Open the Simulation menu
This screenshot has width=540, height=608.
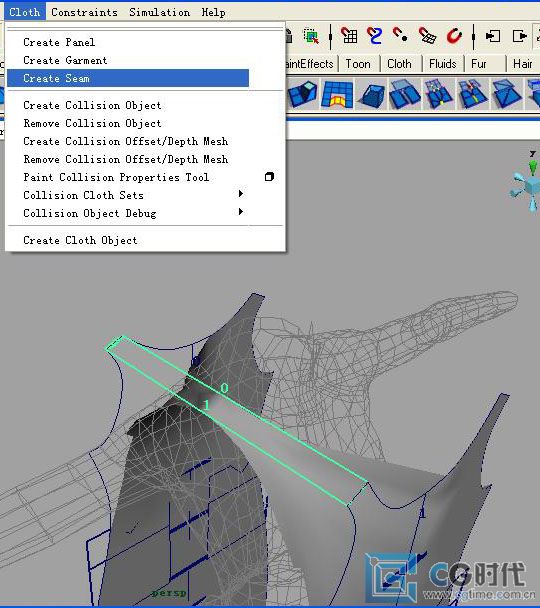click(x=159, y=12)
